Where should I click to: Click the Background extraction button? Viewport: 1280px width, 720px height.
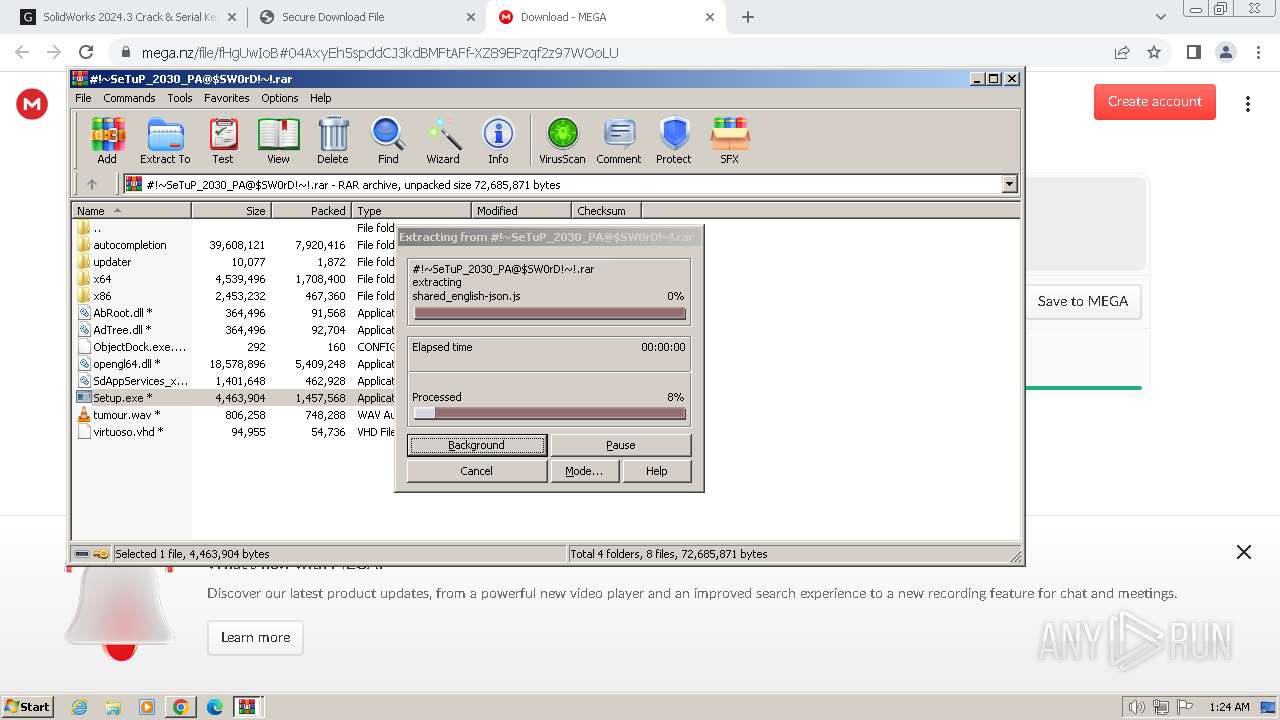(x=477, y=445)
